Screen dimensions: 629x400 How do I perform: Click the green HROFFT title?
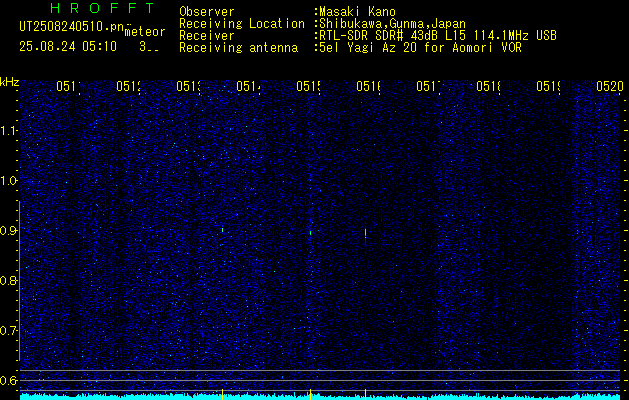(102, 8)
